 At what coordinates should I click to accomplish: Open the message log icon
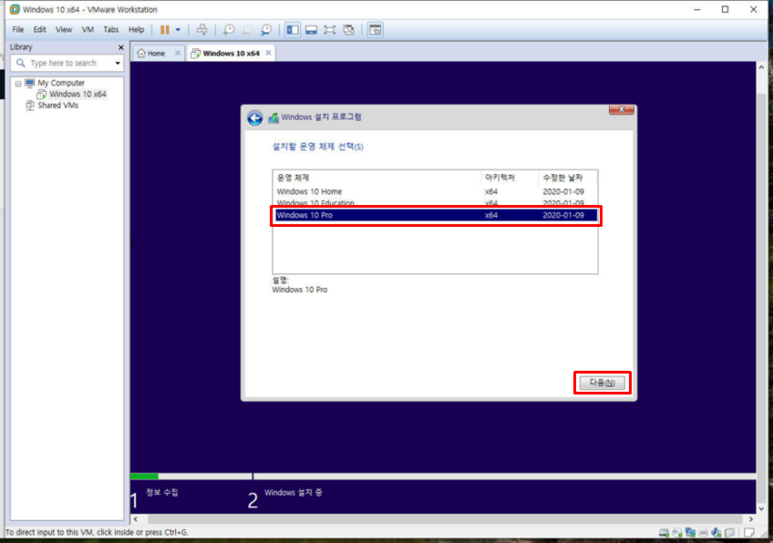pos(749,533)
